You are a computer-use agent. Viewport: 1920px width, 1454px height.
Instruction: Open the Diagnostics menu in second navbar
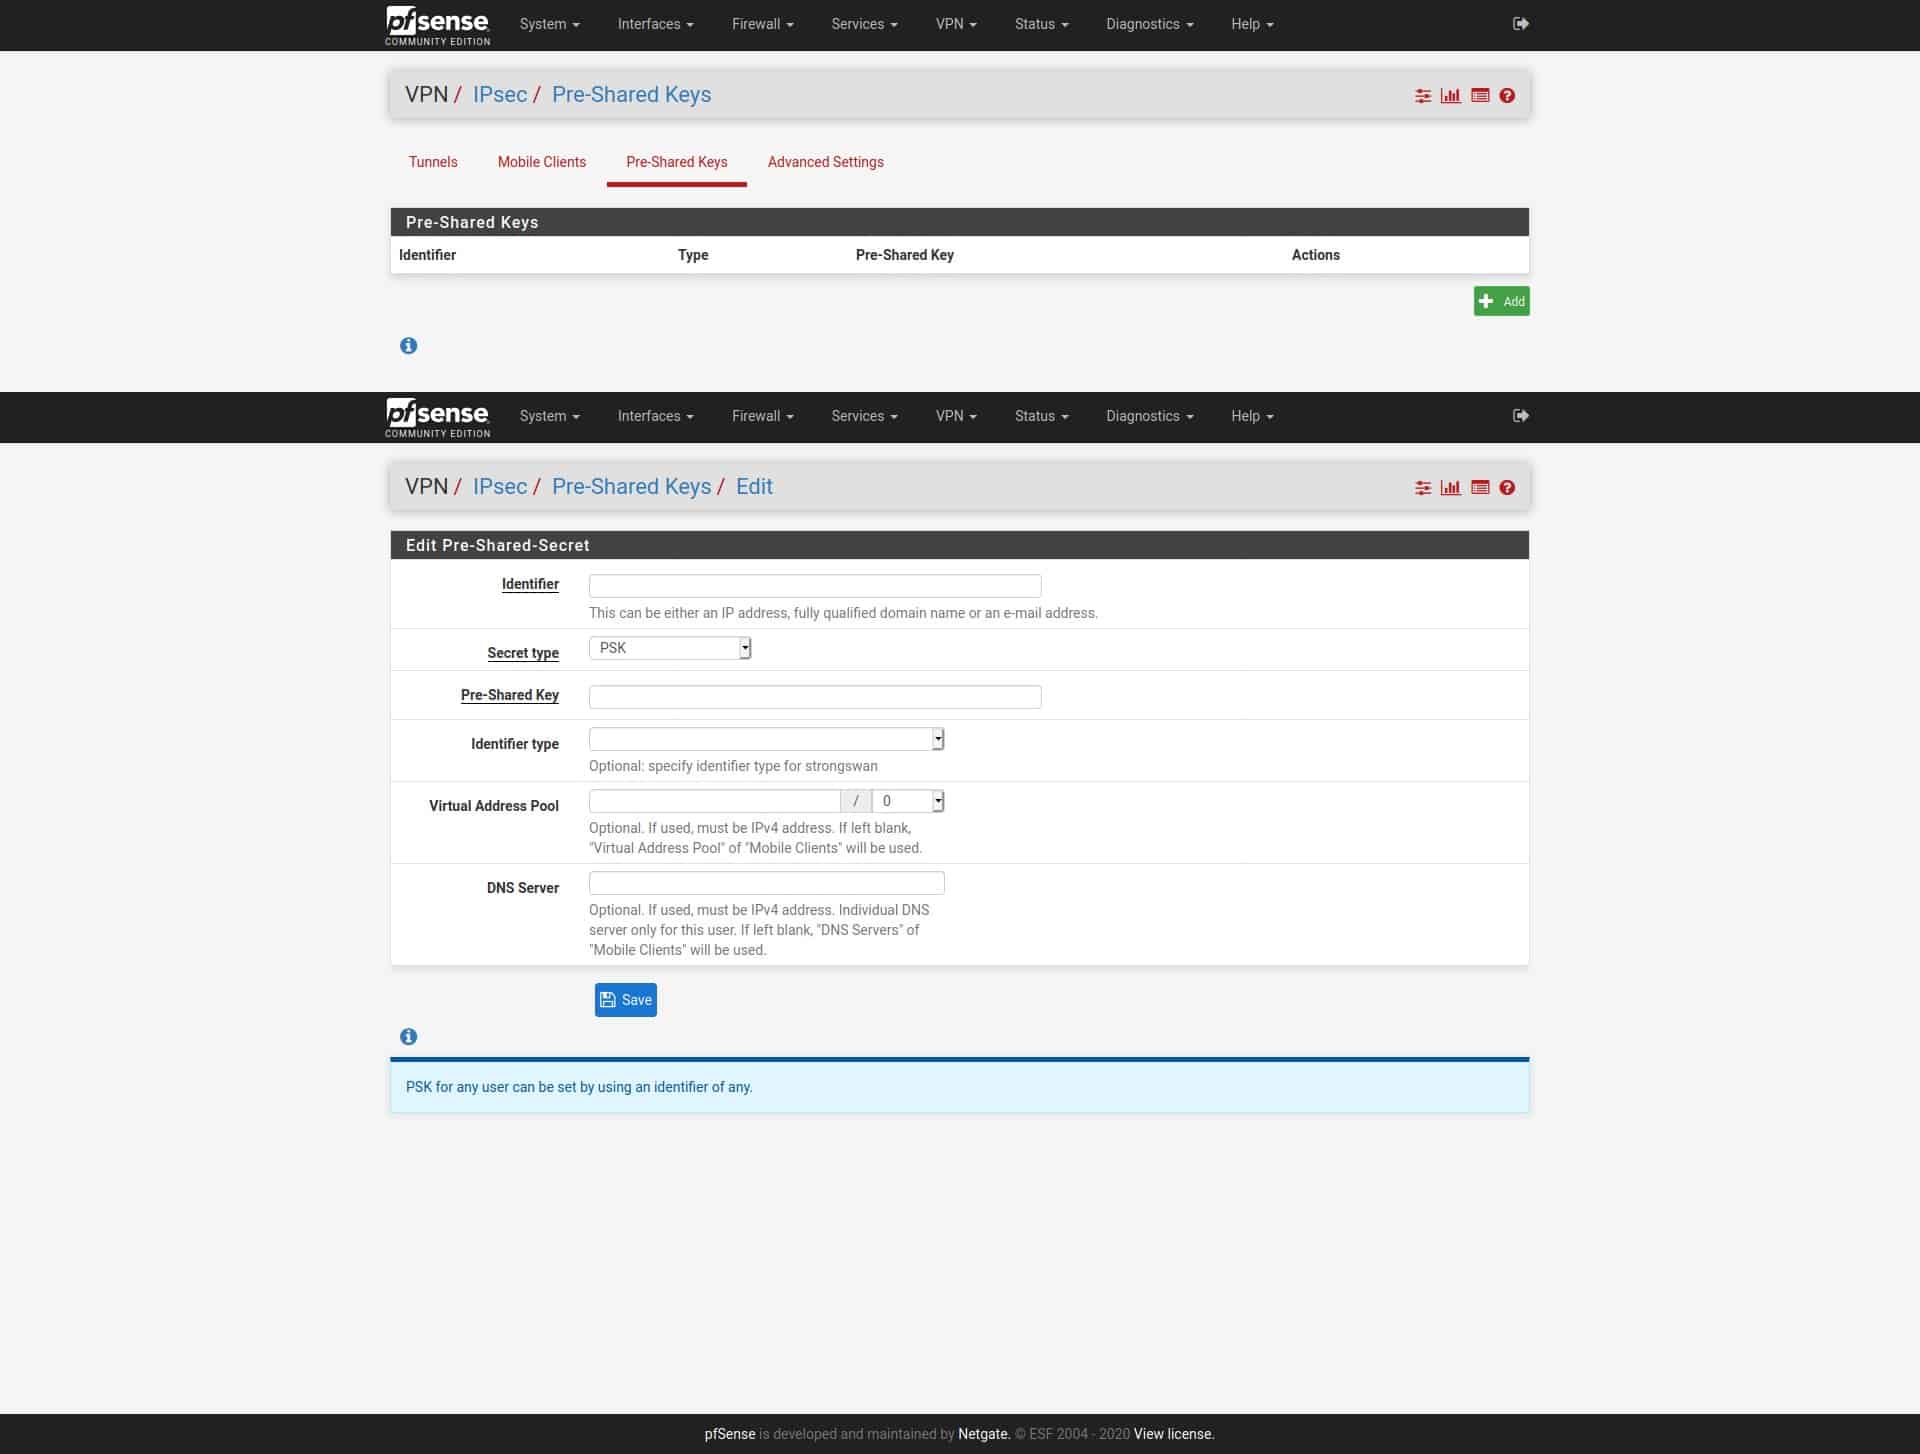tap(1149, 416)
